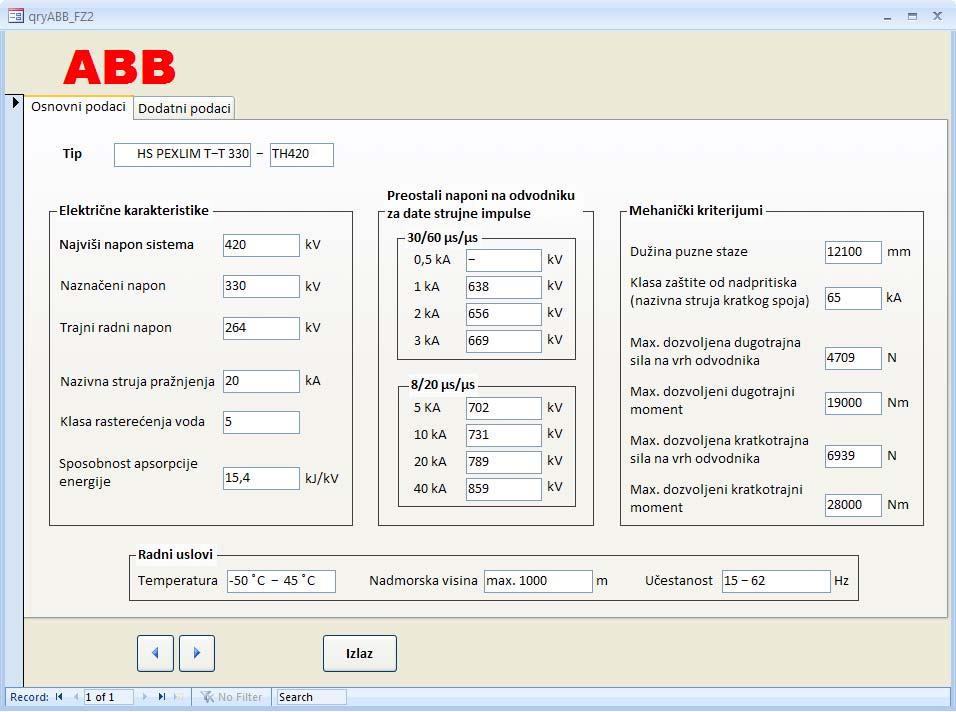The width and height of the screenshot is (956, 712).
Task: Click the 40 kA field showing 859
Action: pos(504,489)
